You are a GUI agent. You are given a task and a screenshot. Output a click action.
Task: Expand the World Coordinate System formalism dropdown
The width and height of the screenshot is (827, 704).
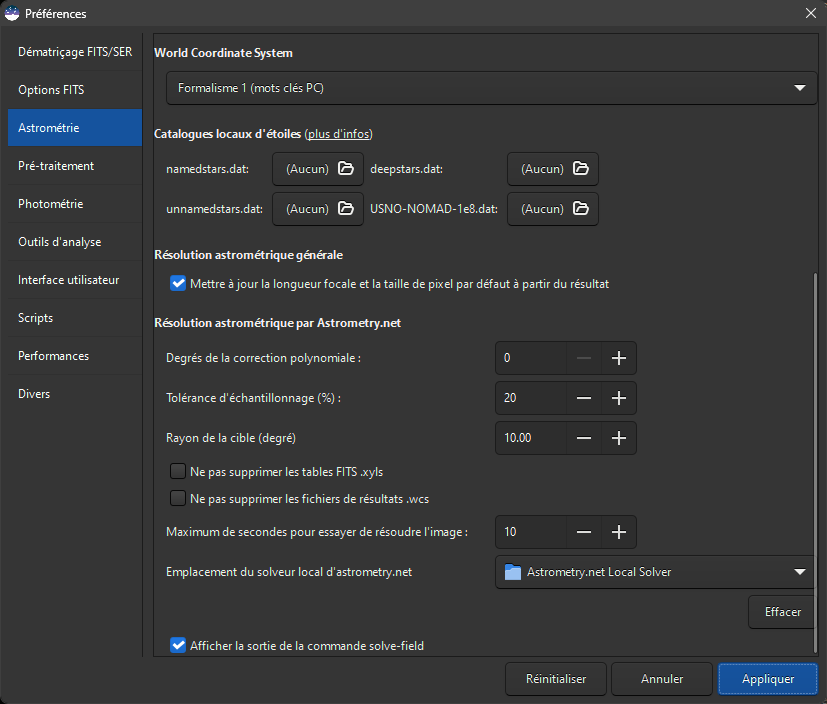[490, 89]
